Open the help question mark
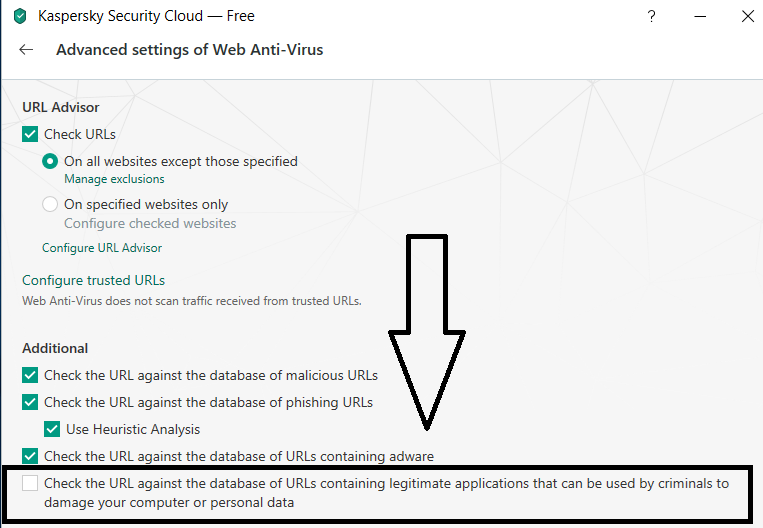 point(651,16)
